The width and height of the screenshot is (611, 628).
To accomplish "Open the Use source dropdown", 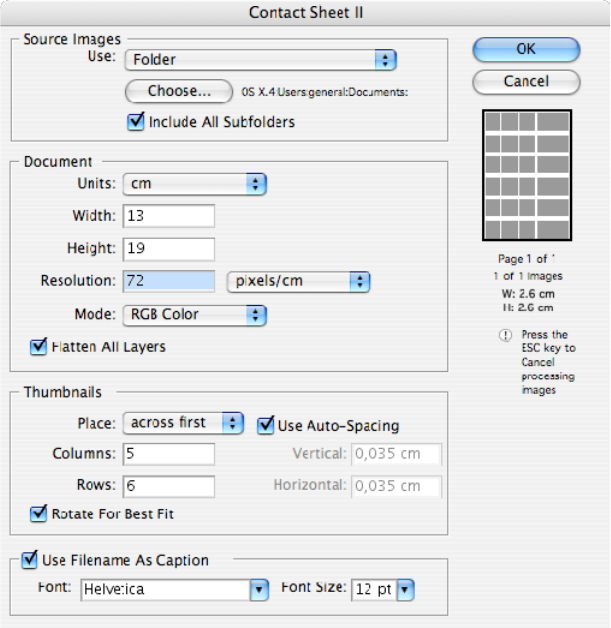I will point(260,60).
